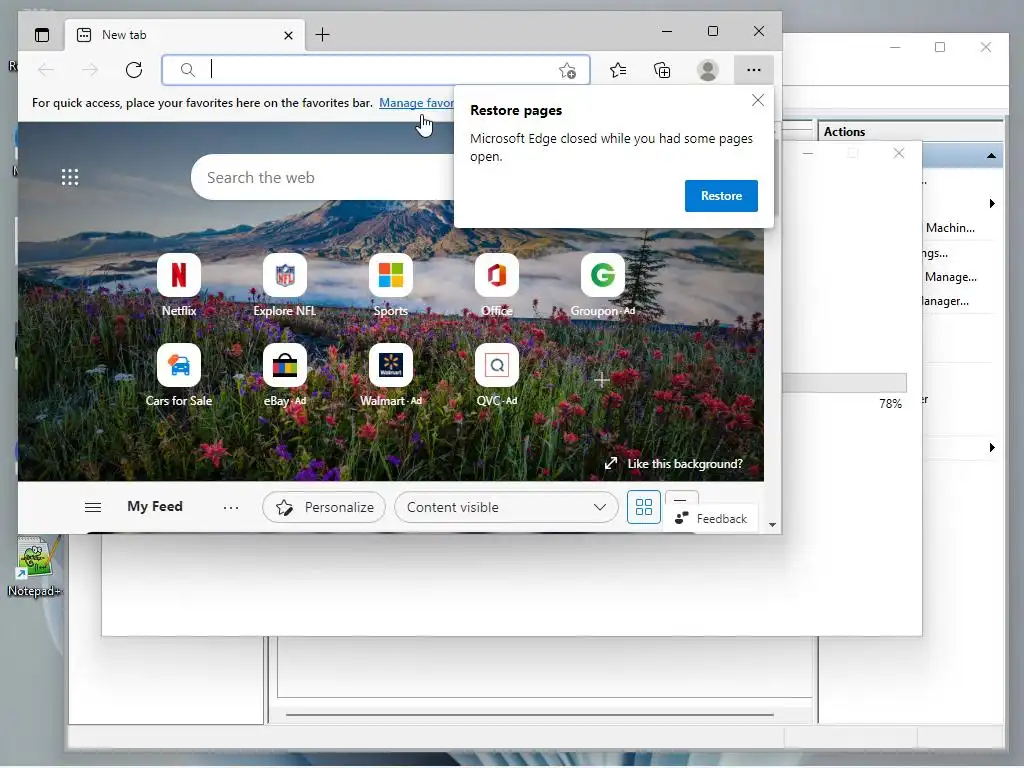Expand the Content visible dropdown
This screenshot has width=1024, height=768.
coord(506,507)
